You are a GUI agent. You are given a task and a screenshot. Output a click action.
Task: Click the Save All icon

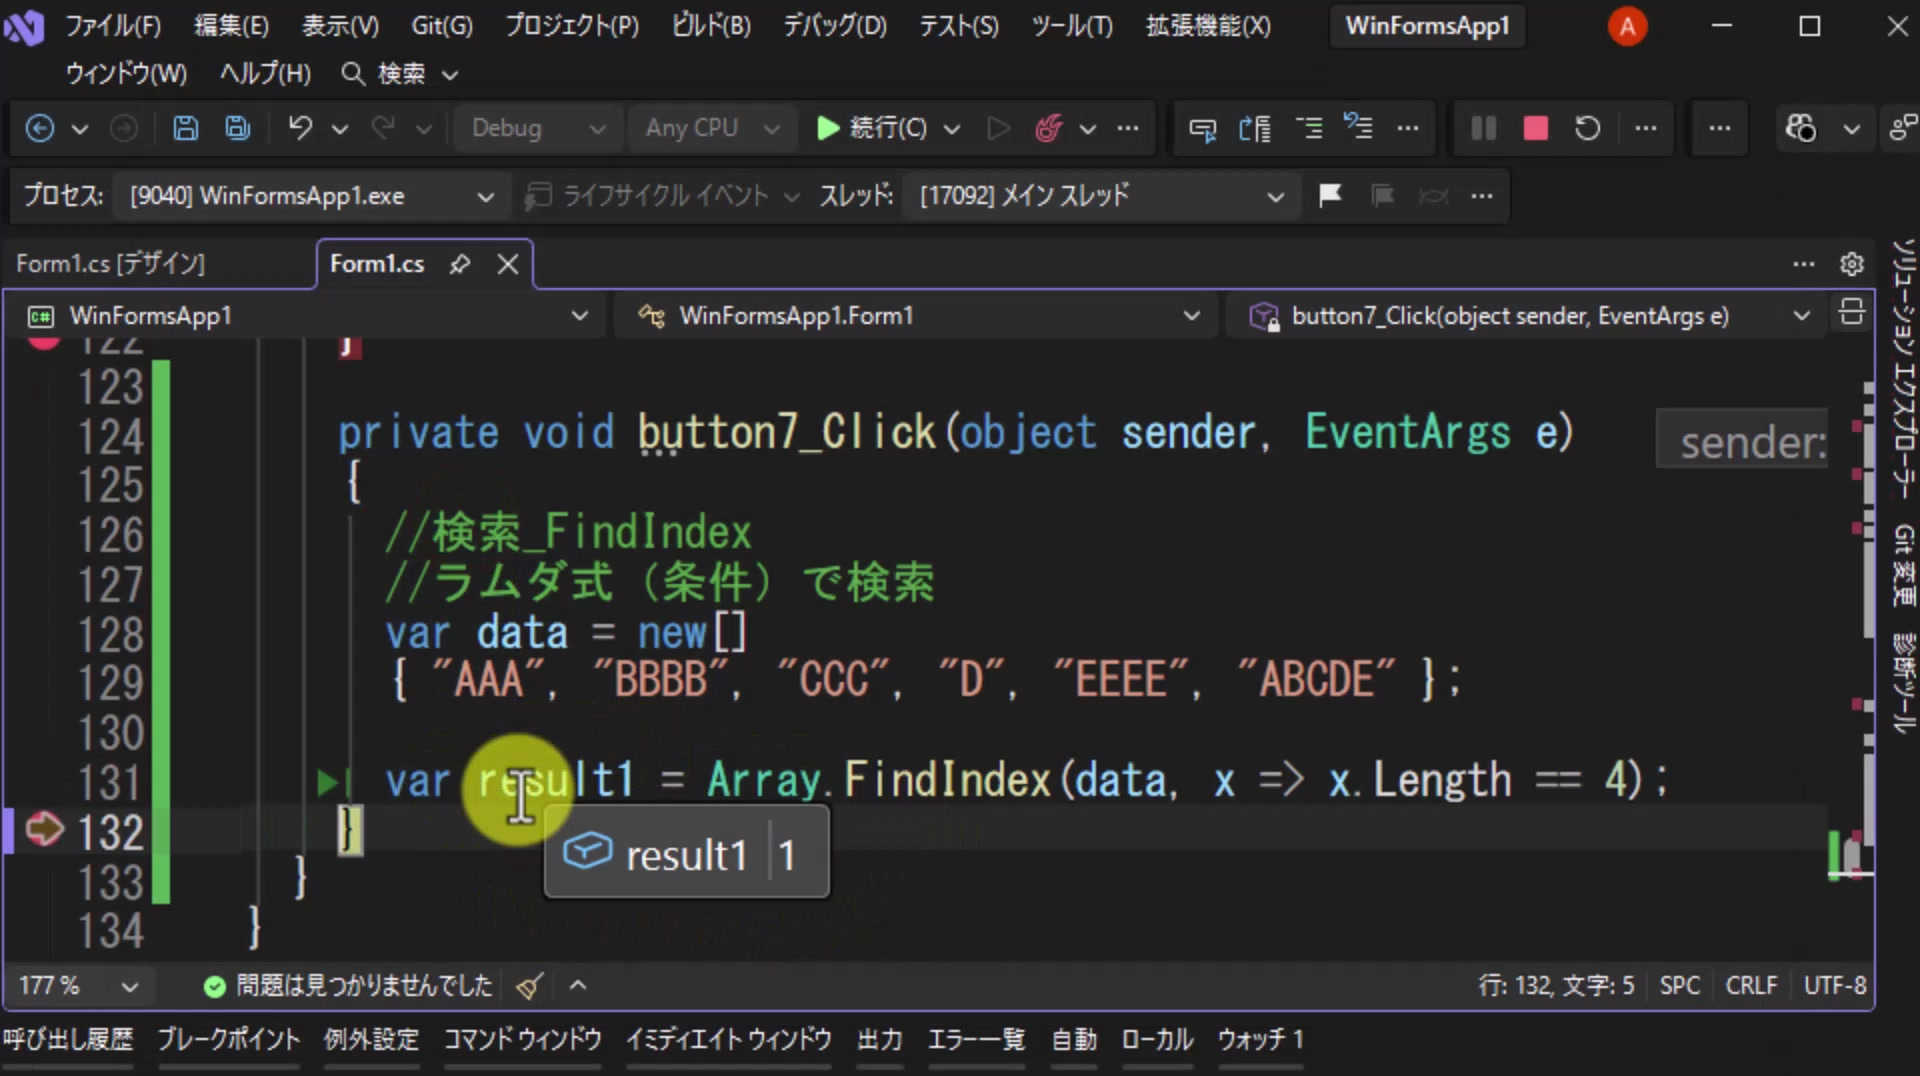click(238, 128)
